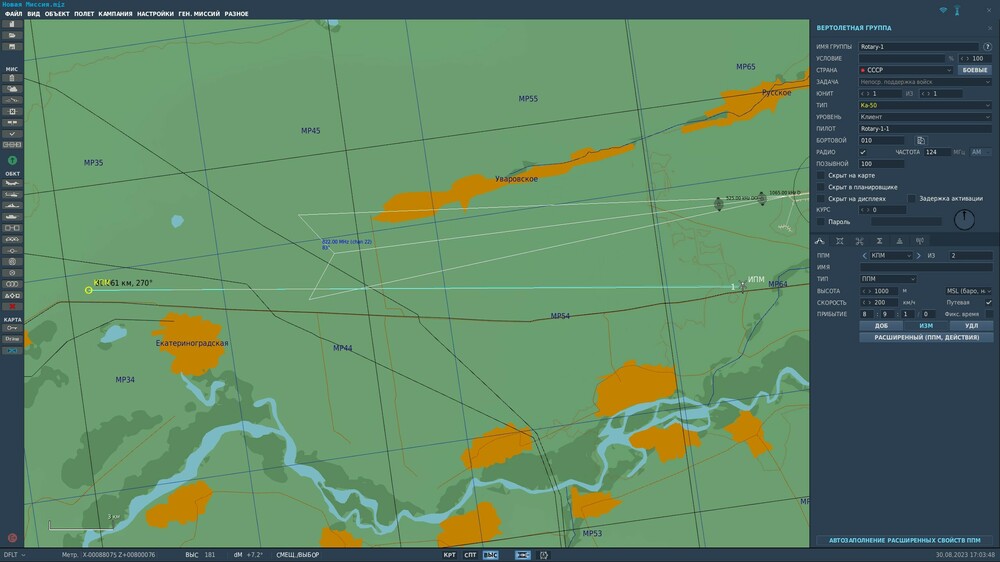Click the fullscreen map icon in bottom bar

pyautogui.click(x=544, y=555)
